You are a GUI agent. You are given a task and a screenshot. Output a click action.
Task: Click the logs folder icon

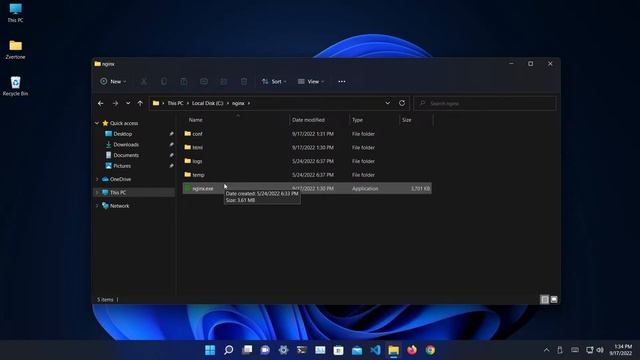pos(188,161)
